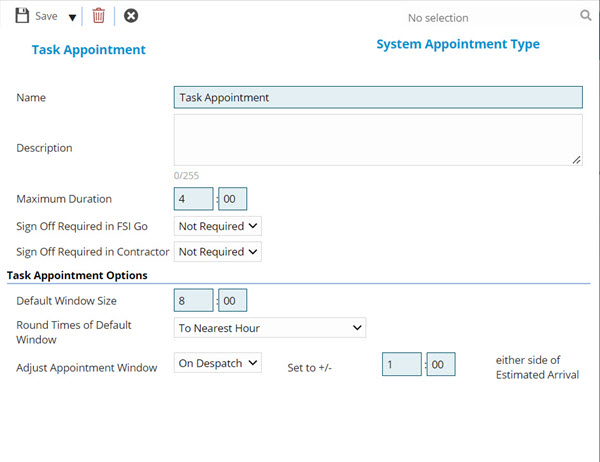The image size is (600, 462).
Task: Open Sign Off Required in FSI Go dropdown
Action: (x=218, y=226)
